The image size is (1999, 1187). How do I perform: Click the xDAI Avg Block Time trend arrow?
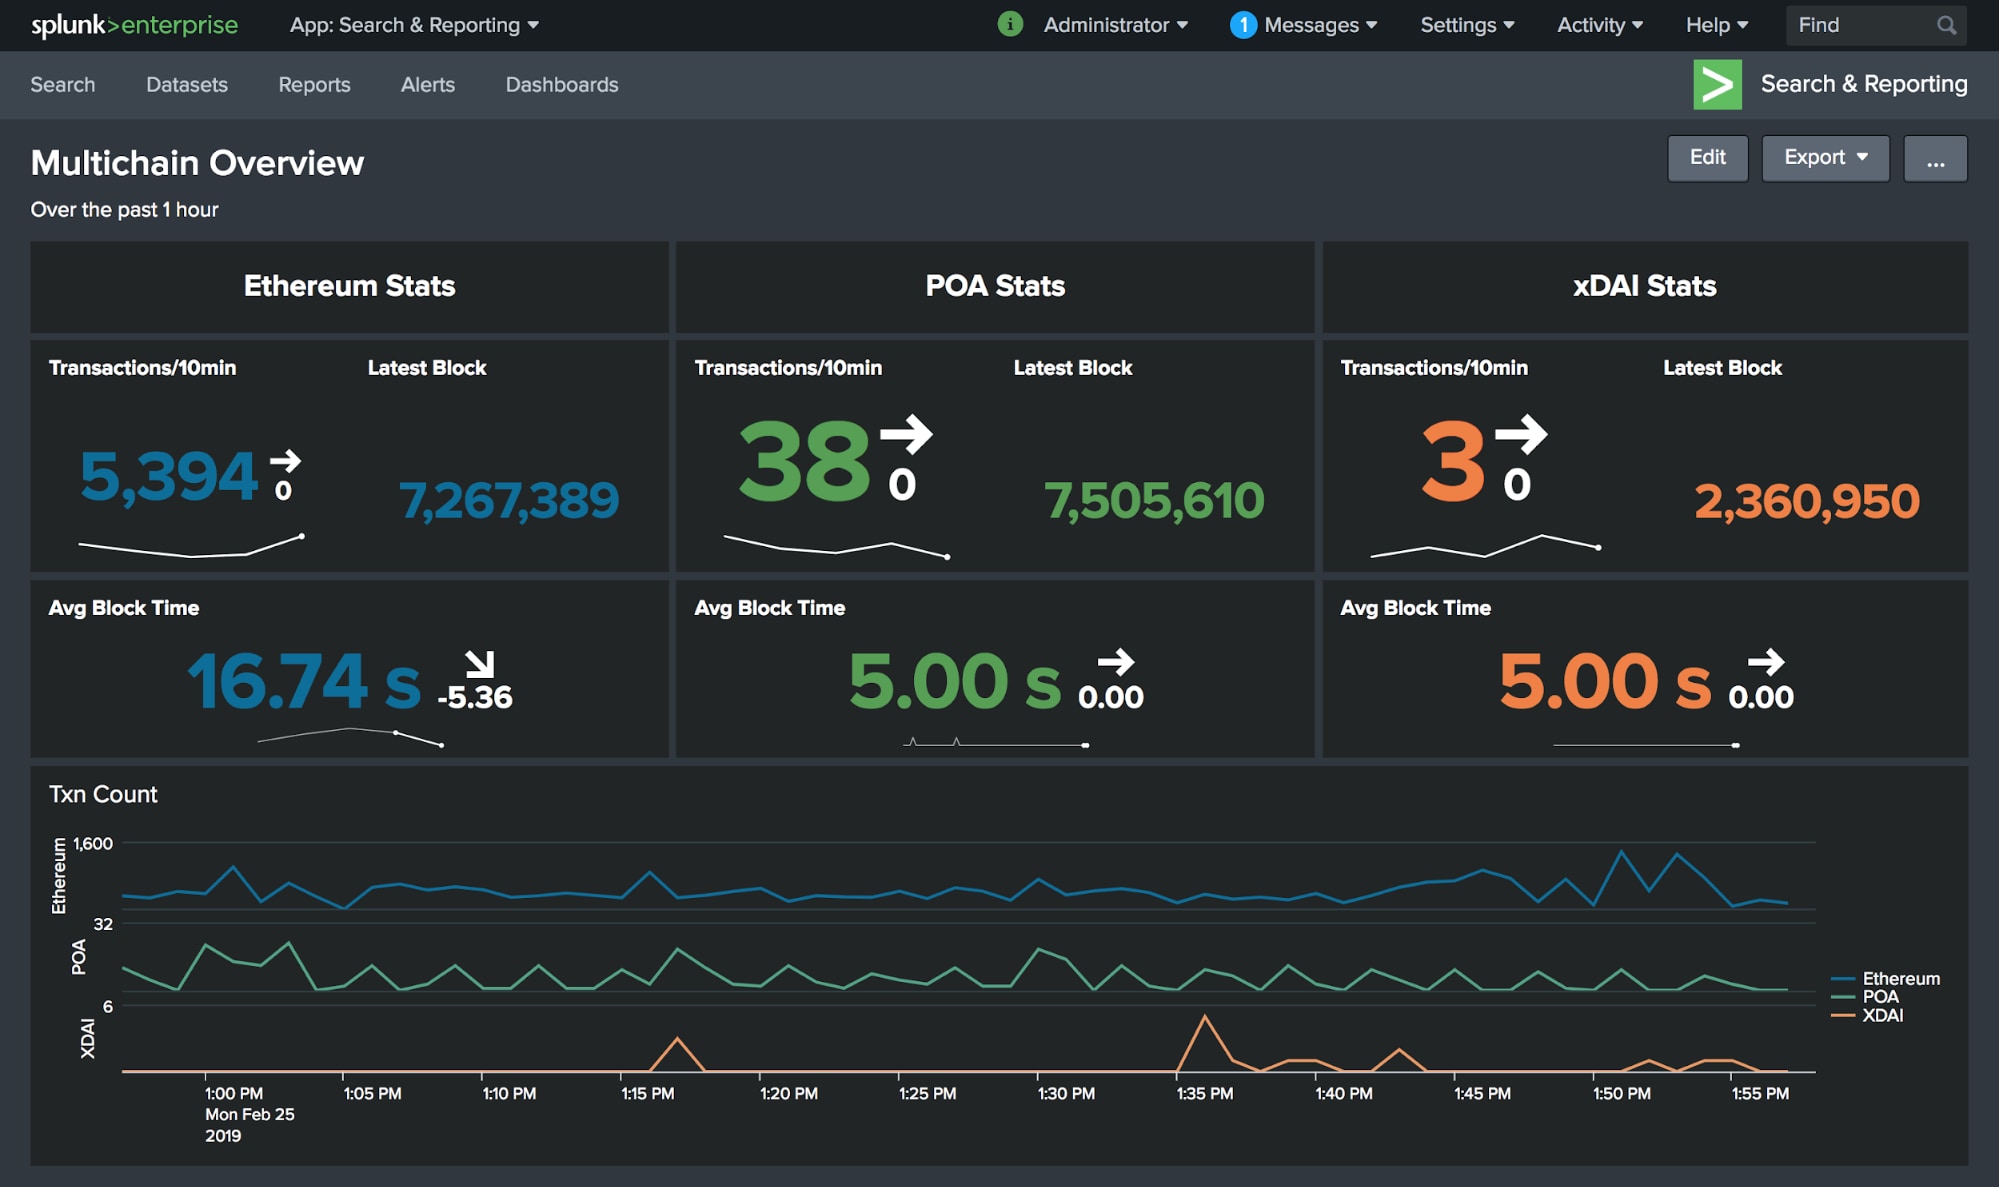coord(1766,661)
